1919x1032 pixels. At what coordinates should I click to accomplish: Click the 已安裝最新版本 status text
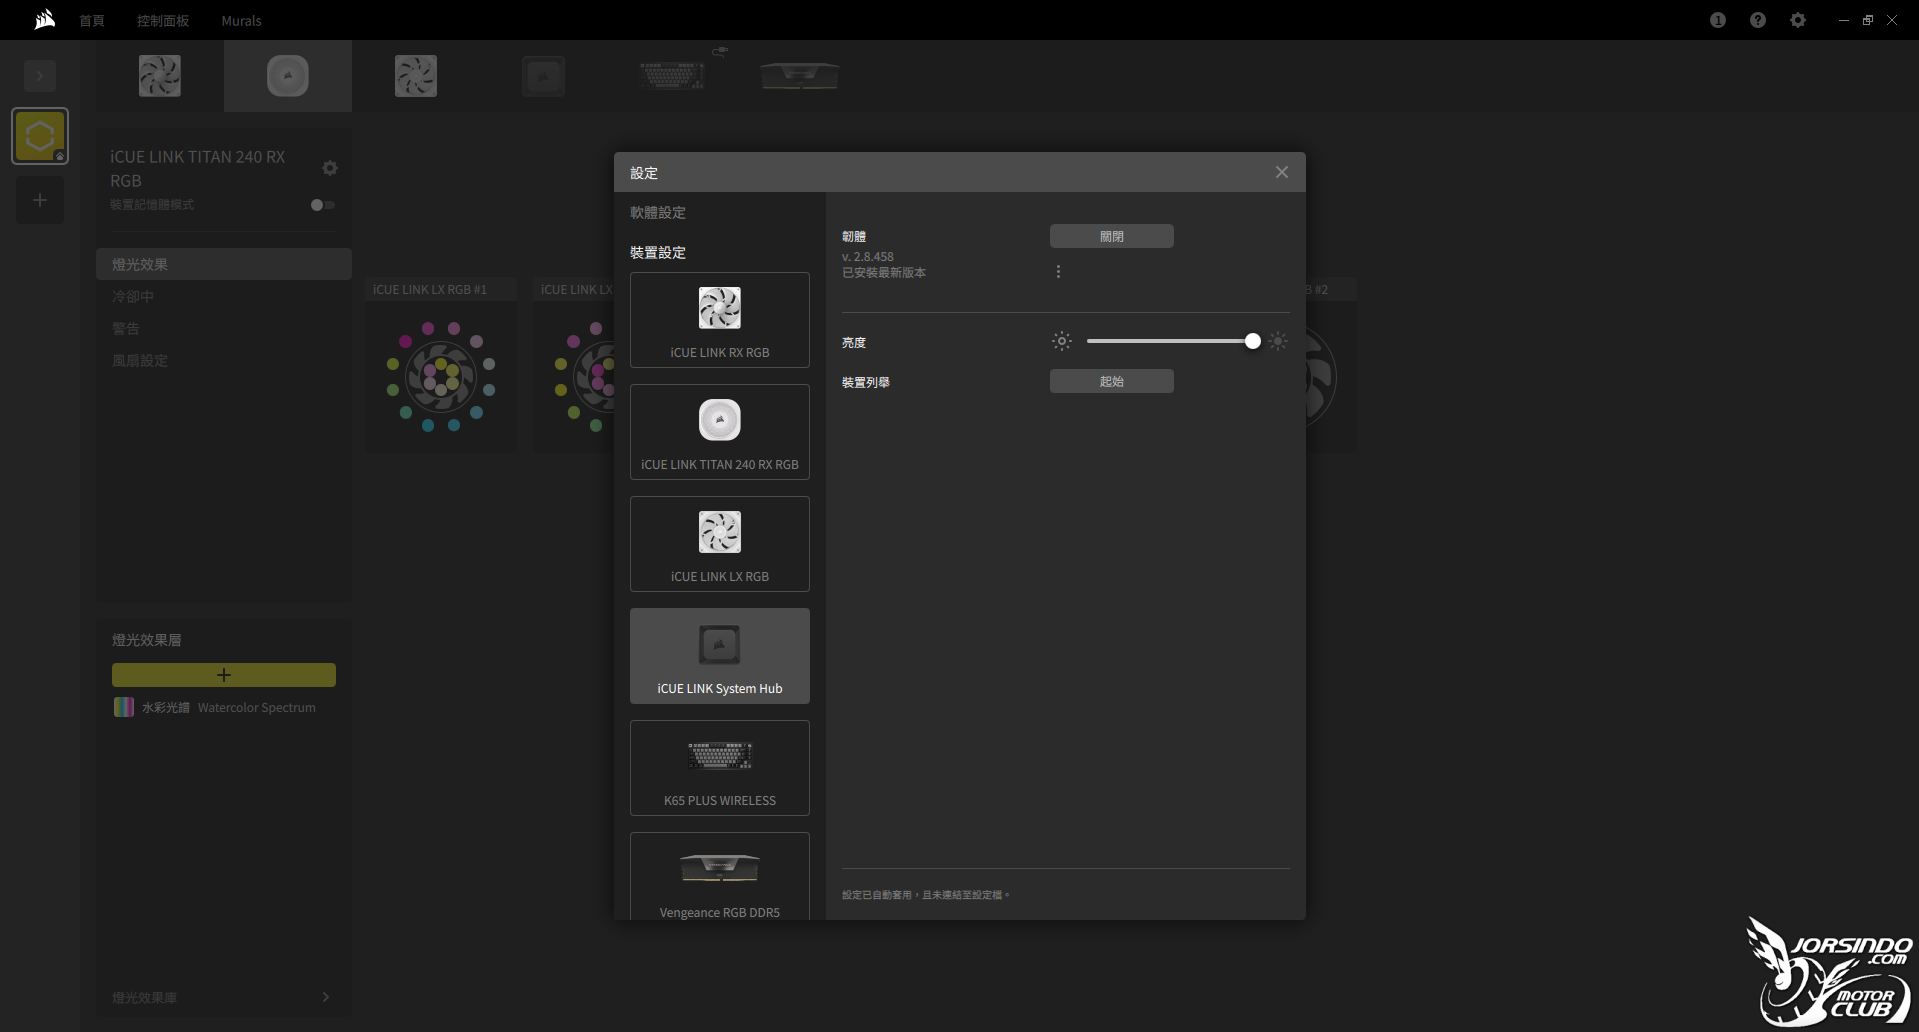(x=884, y=273)
